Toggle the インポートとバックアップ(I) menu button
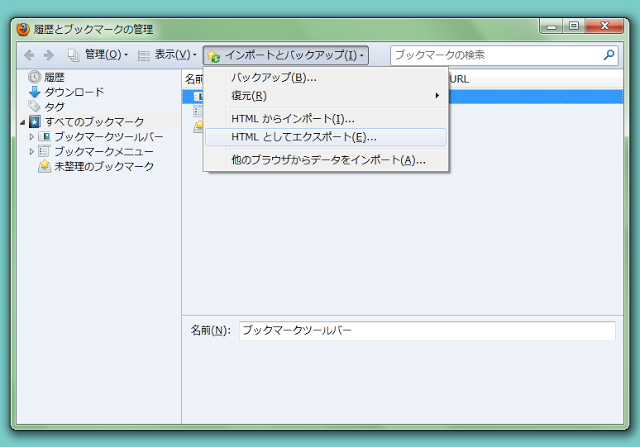Viewport: 640px width, 447px height. tap(286, 55)
